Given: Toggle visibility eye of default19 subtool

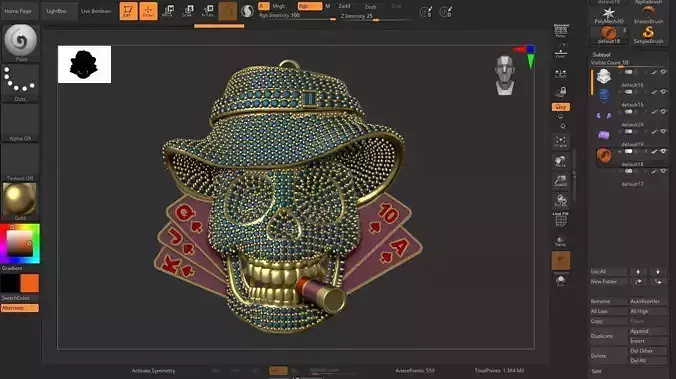Looking at the screenshot, I should click(663, 132).
